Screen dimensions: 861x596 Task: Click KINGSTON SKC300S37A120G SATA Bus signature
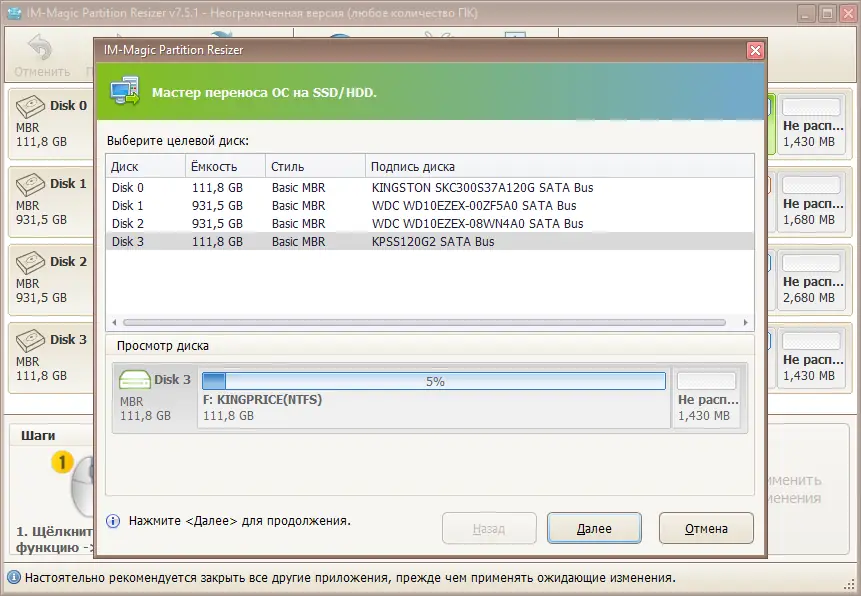coord(482,187)
